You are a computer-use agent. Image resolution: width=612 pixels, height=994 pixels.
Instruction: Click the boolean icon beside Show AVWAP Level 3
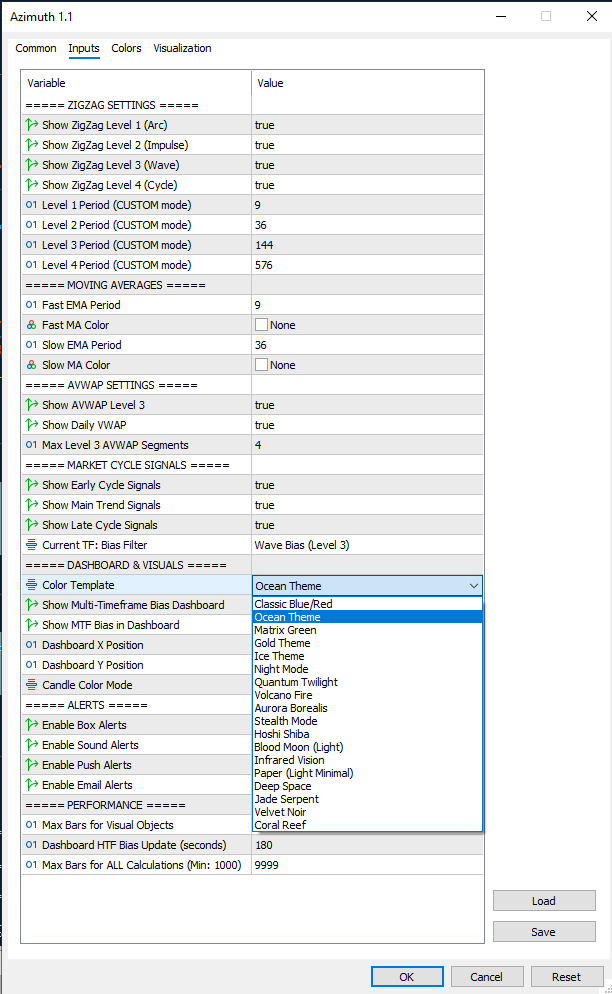click(x=32, y=405)
